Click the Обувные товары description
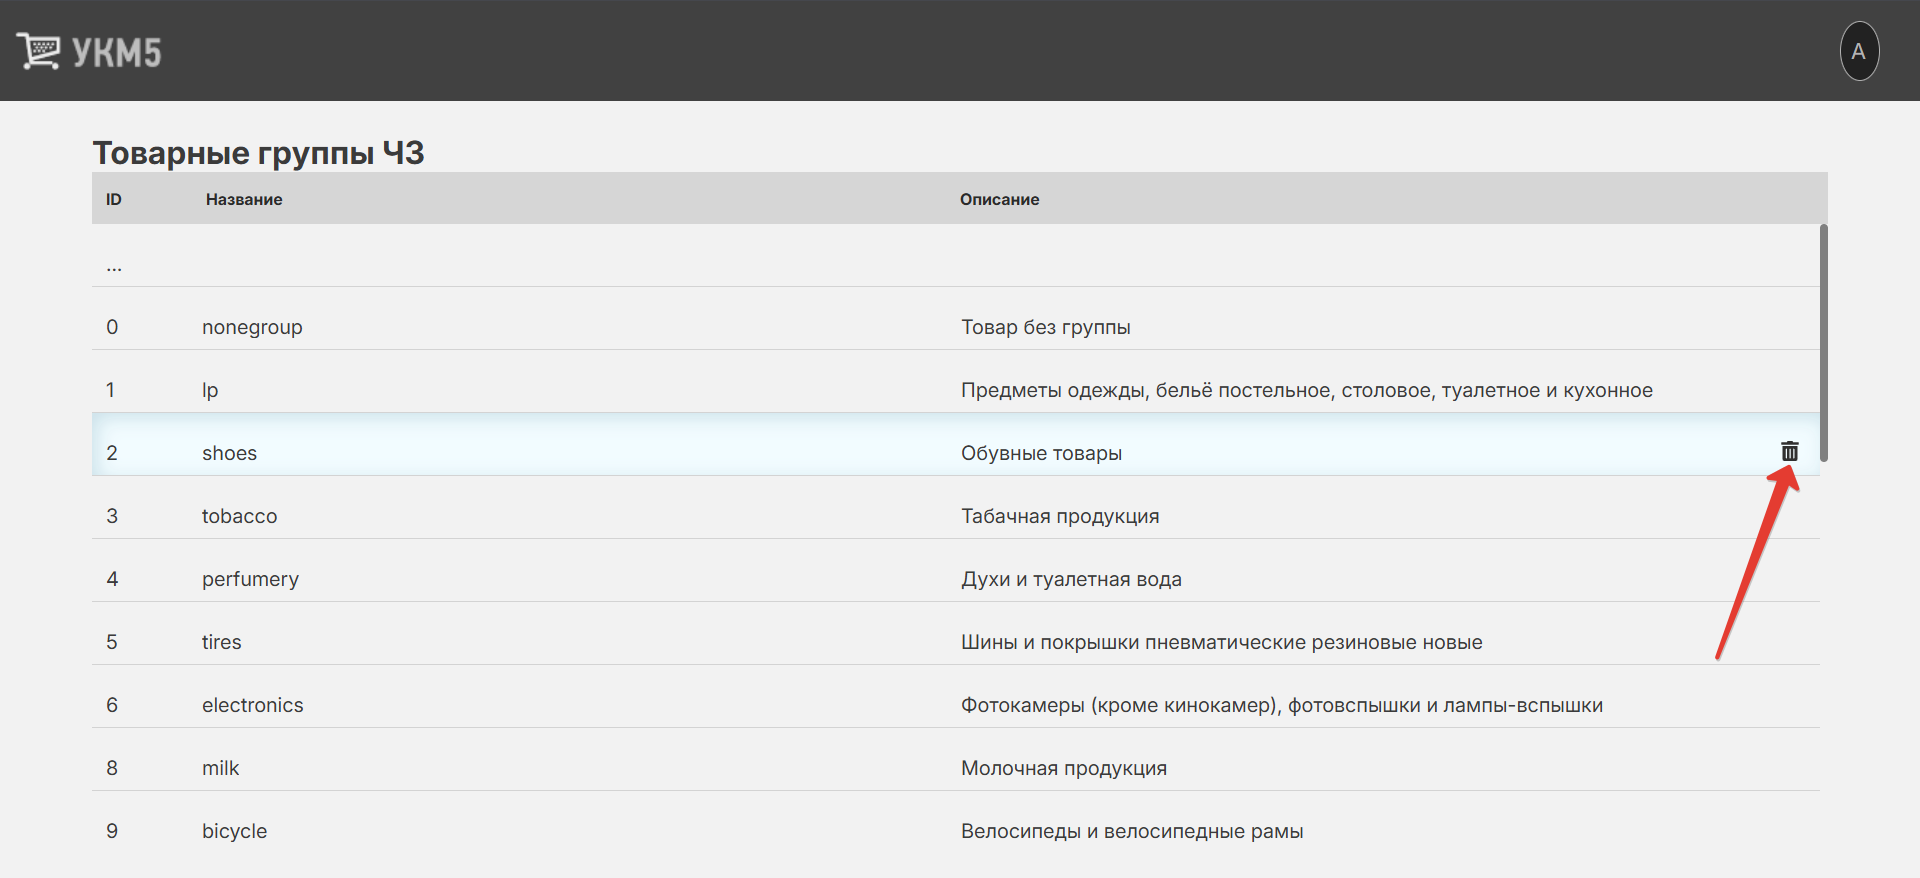 coord(1041,453)
